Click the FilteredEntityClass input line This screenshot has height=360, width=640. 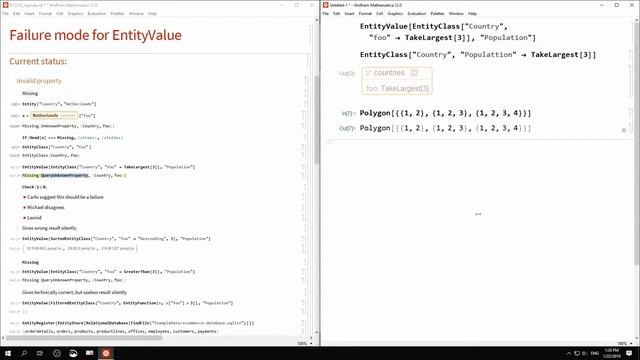(x=127, y=303)
